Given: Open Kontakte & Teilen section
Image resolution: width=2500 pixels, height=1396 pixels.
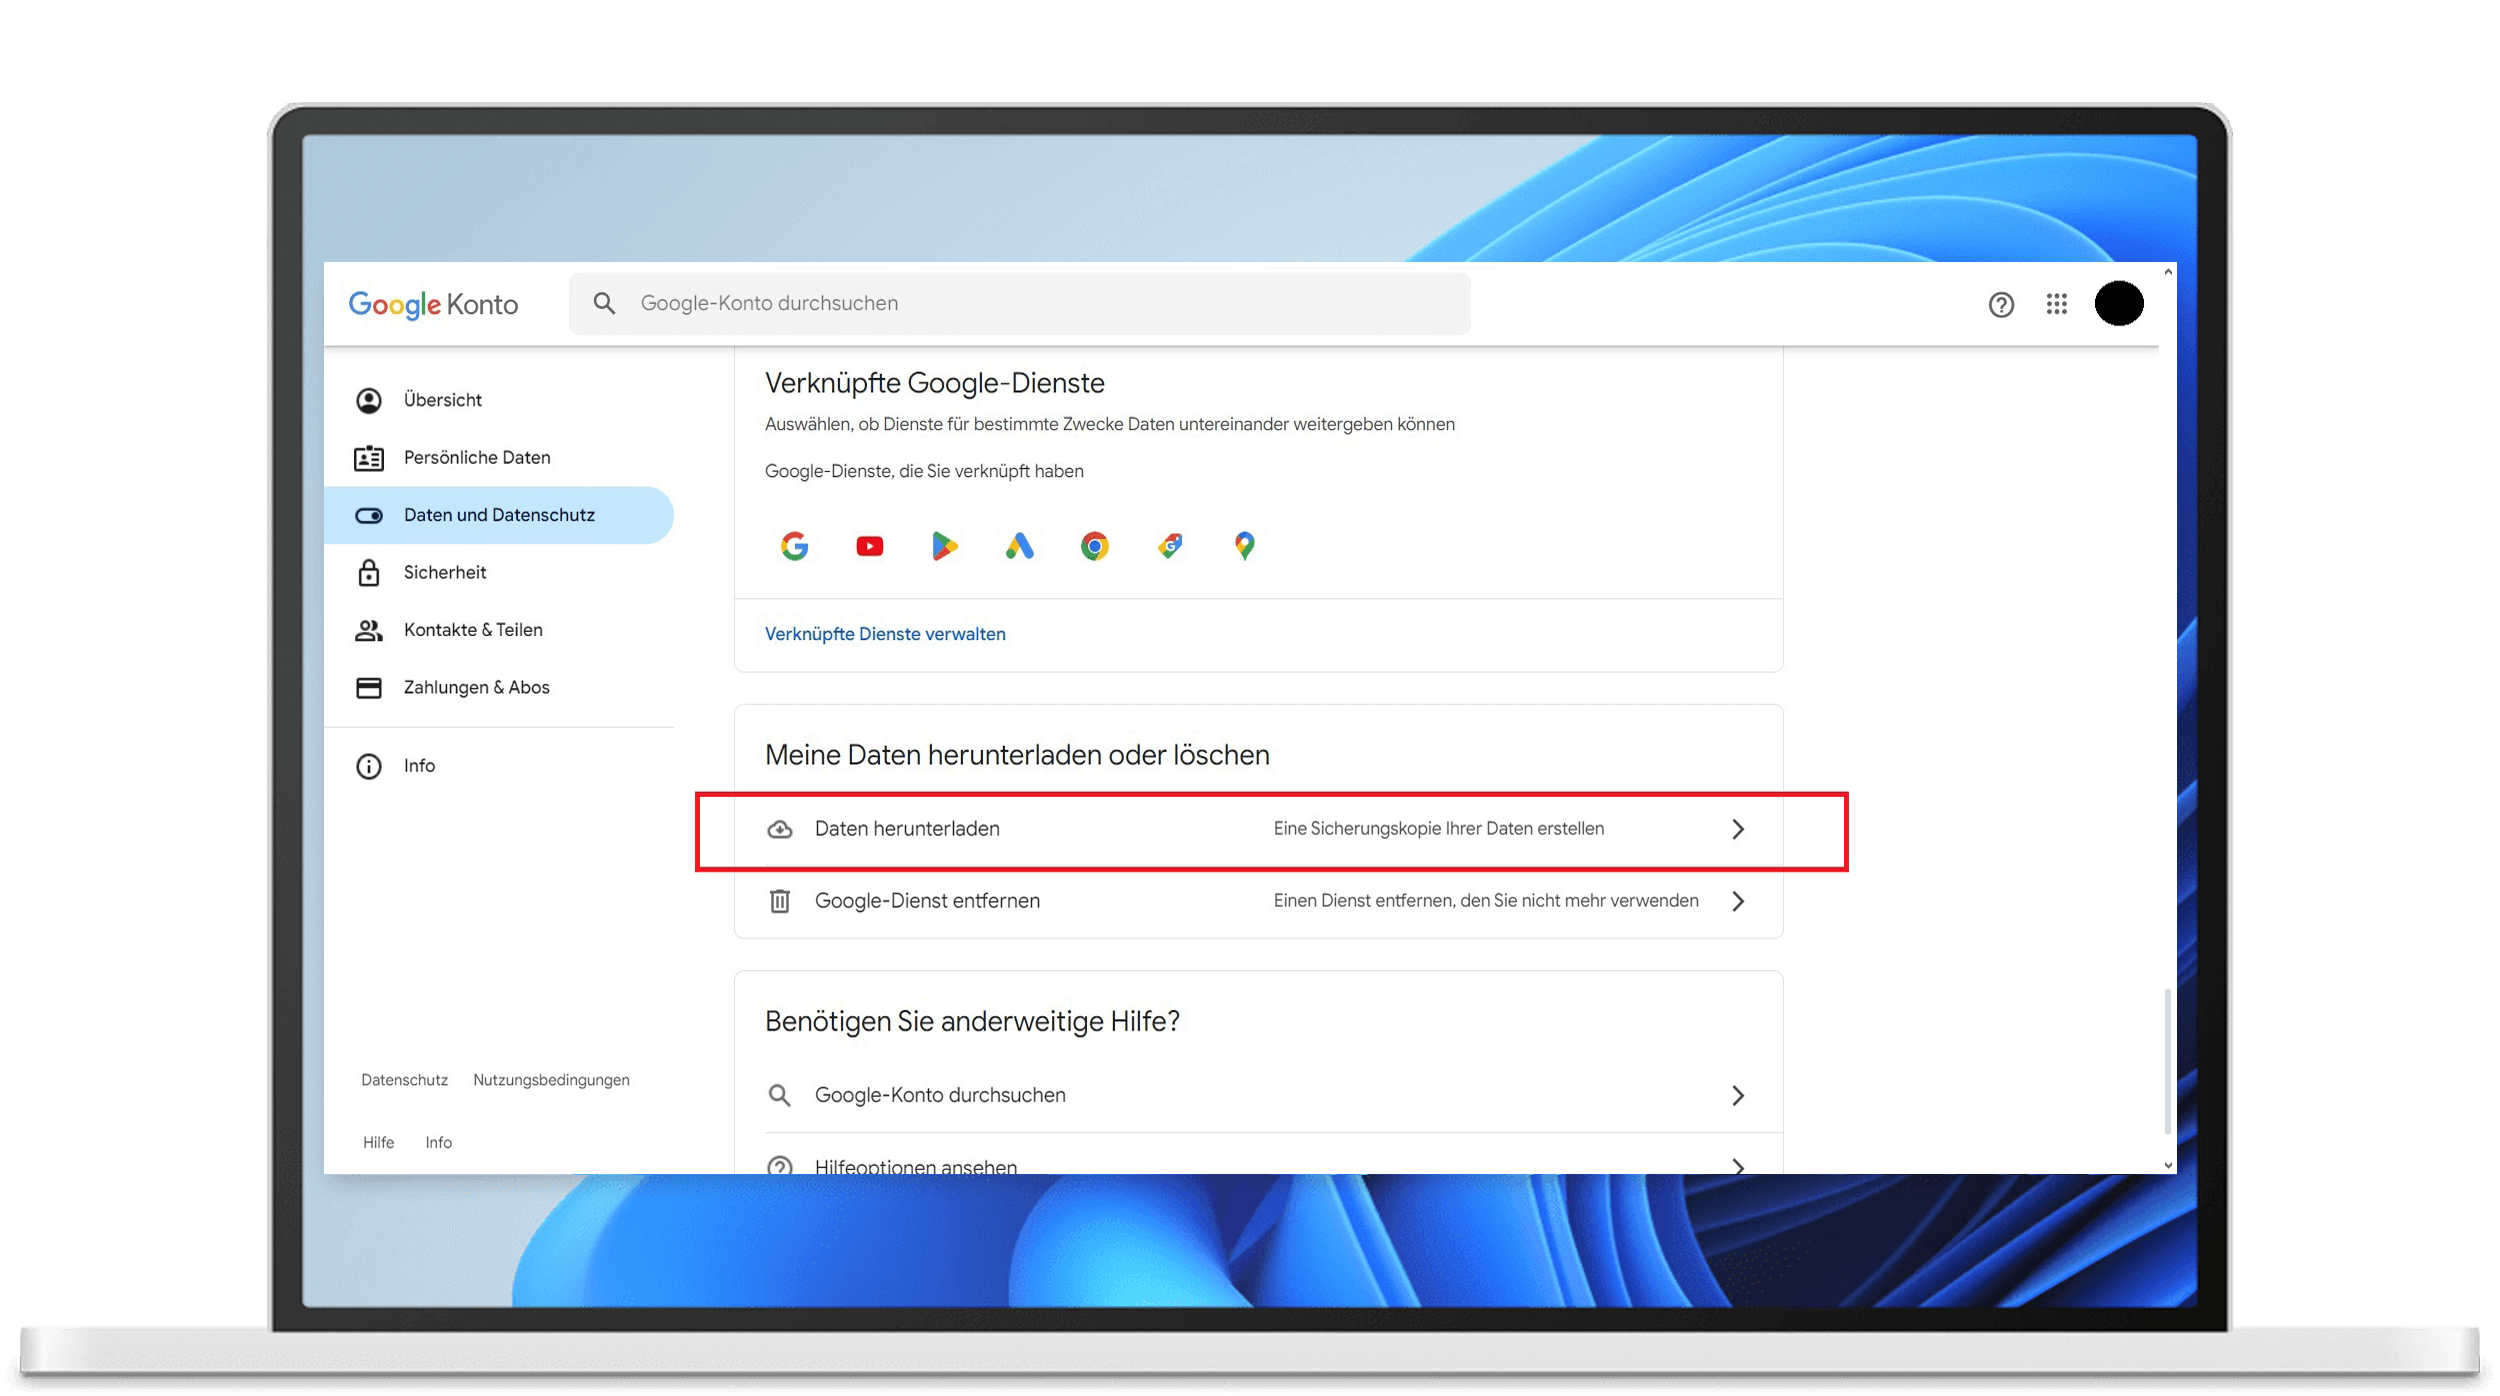Looking at the screenshot, I should click(x=499, y=630).
